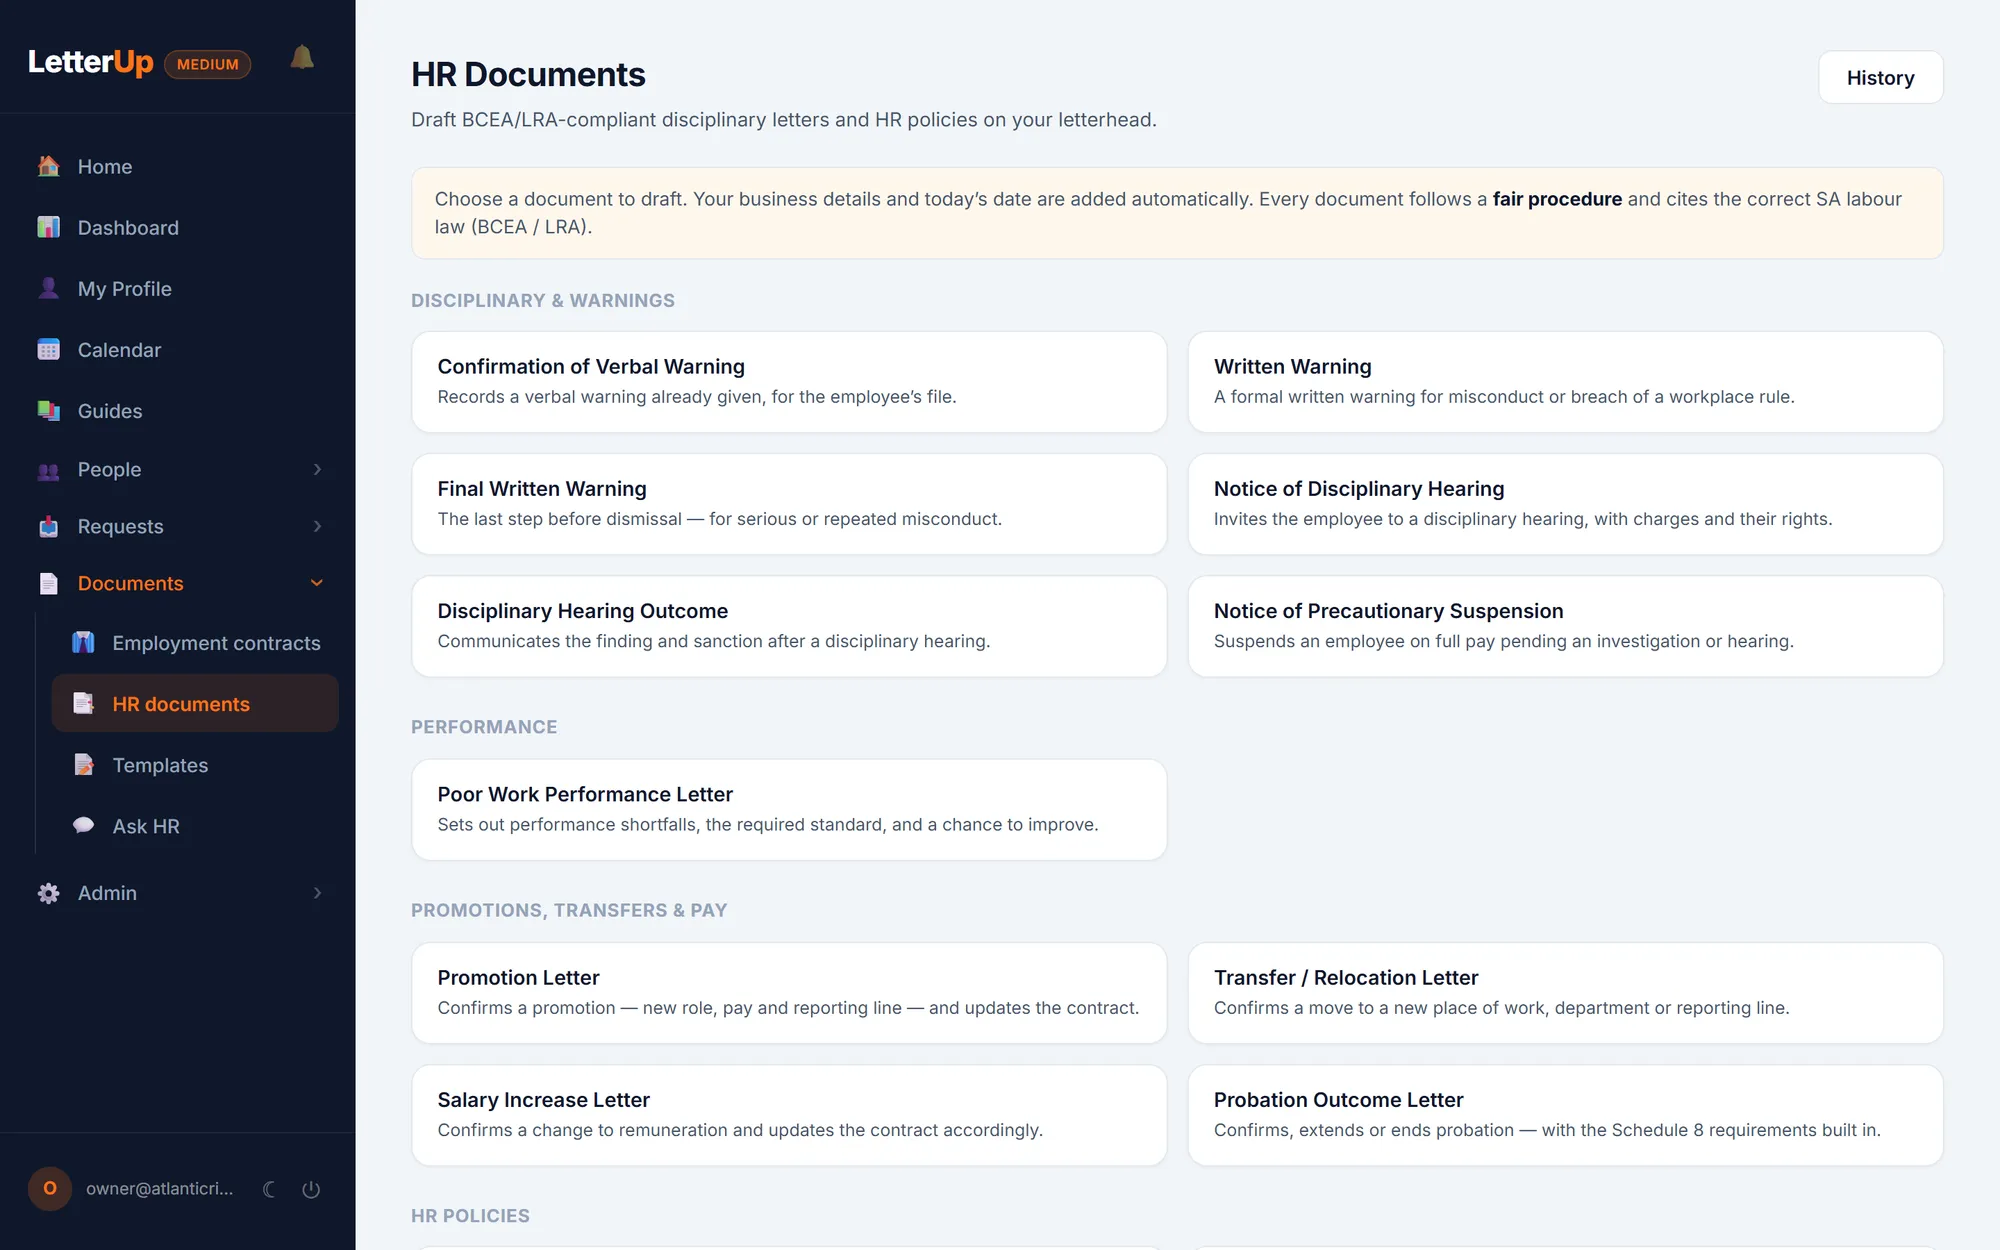Click the People group icon
Image resolution: width=2000 pixels, height=1250 pixels.
pos(48,470)
